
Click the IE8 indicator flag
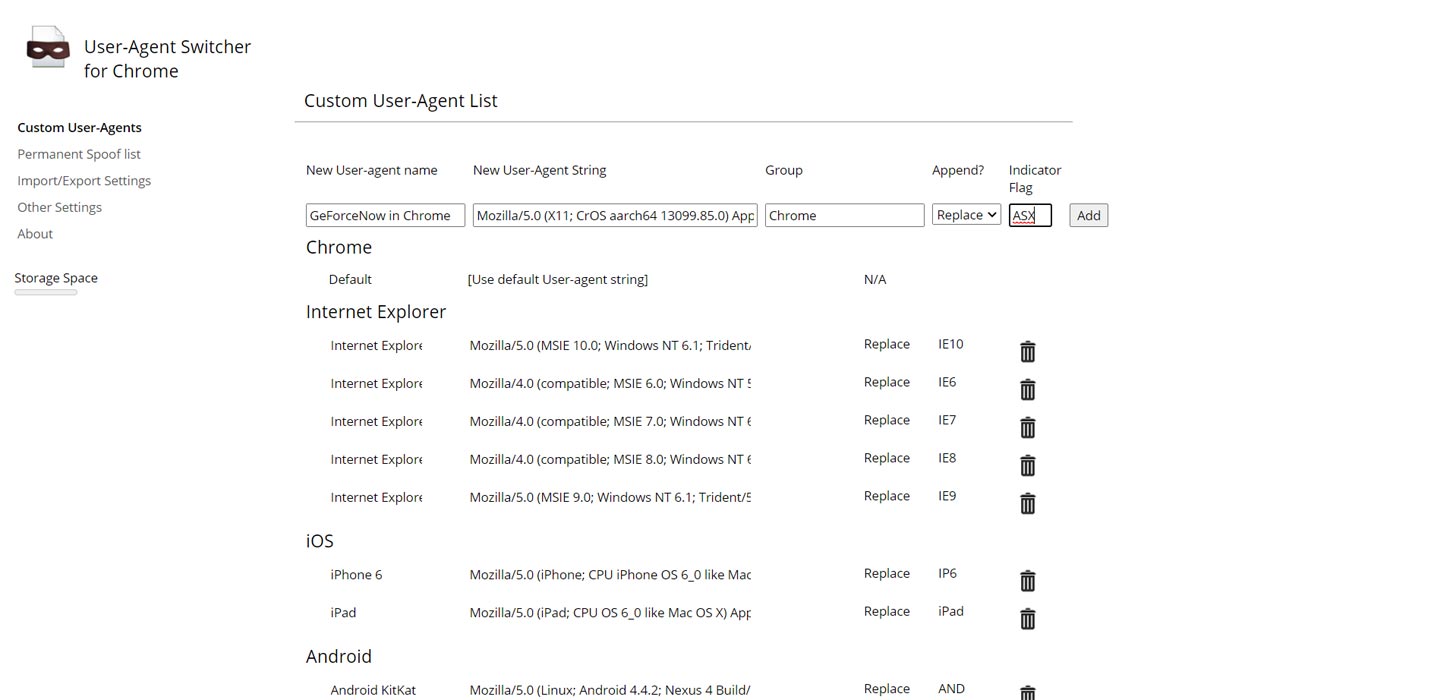pos(947,458)
